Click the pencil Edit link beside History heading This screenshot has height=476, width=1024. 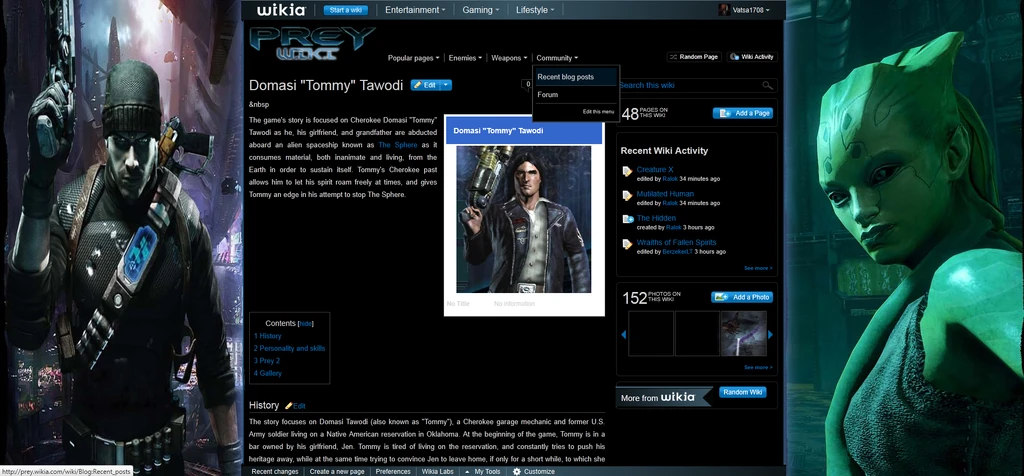[296, 406]
